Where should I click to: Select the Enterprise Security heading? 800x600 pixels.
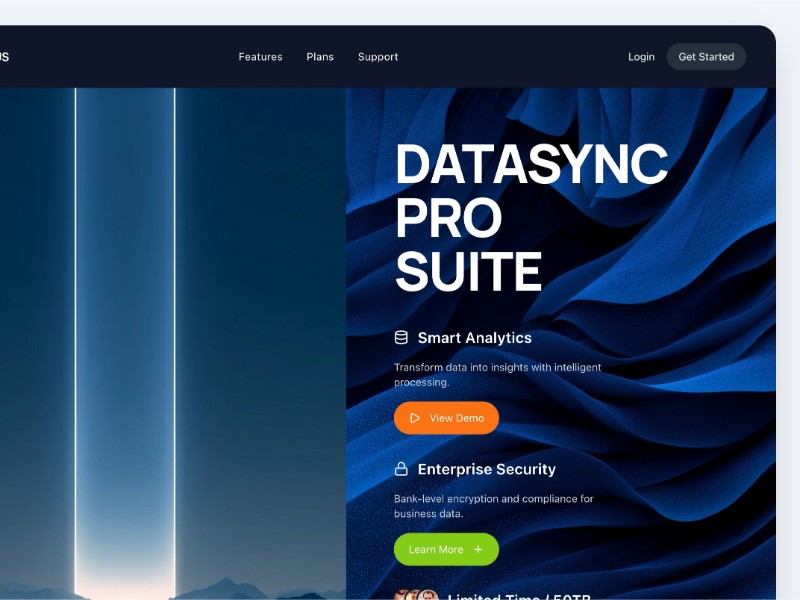[487, 469]
